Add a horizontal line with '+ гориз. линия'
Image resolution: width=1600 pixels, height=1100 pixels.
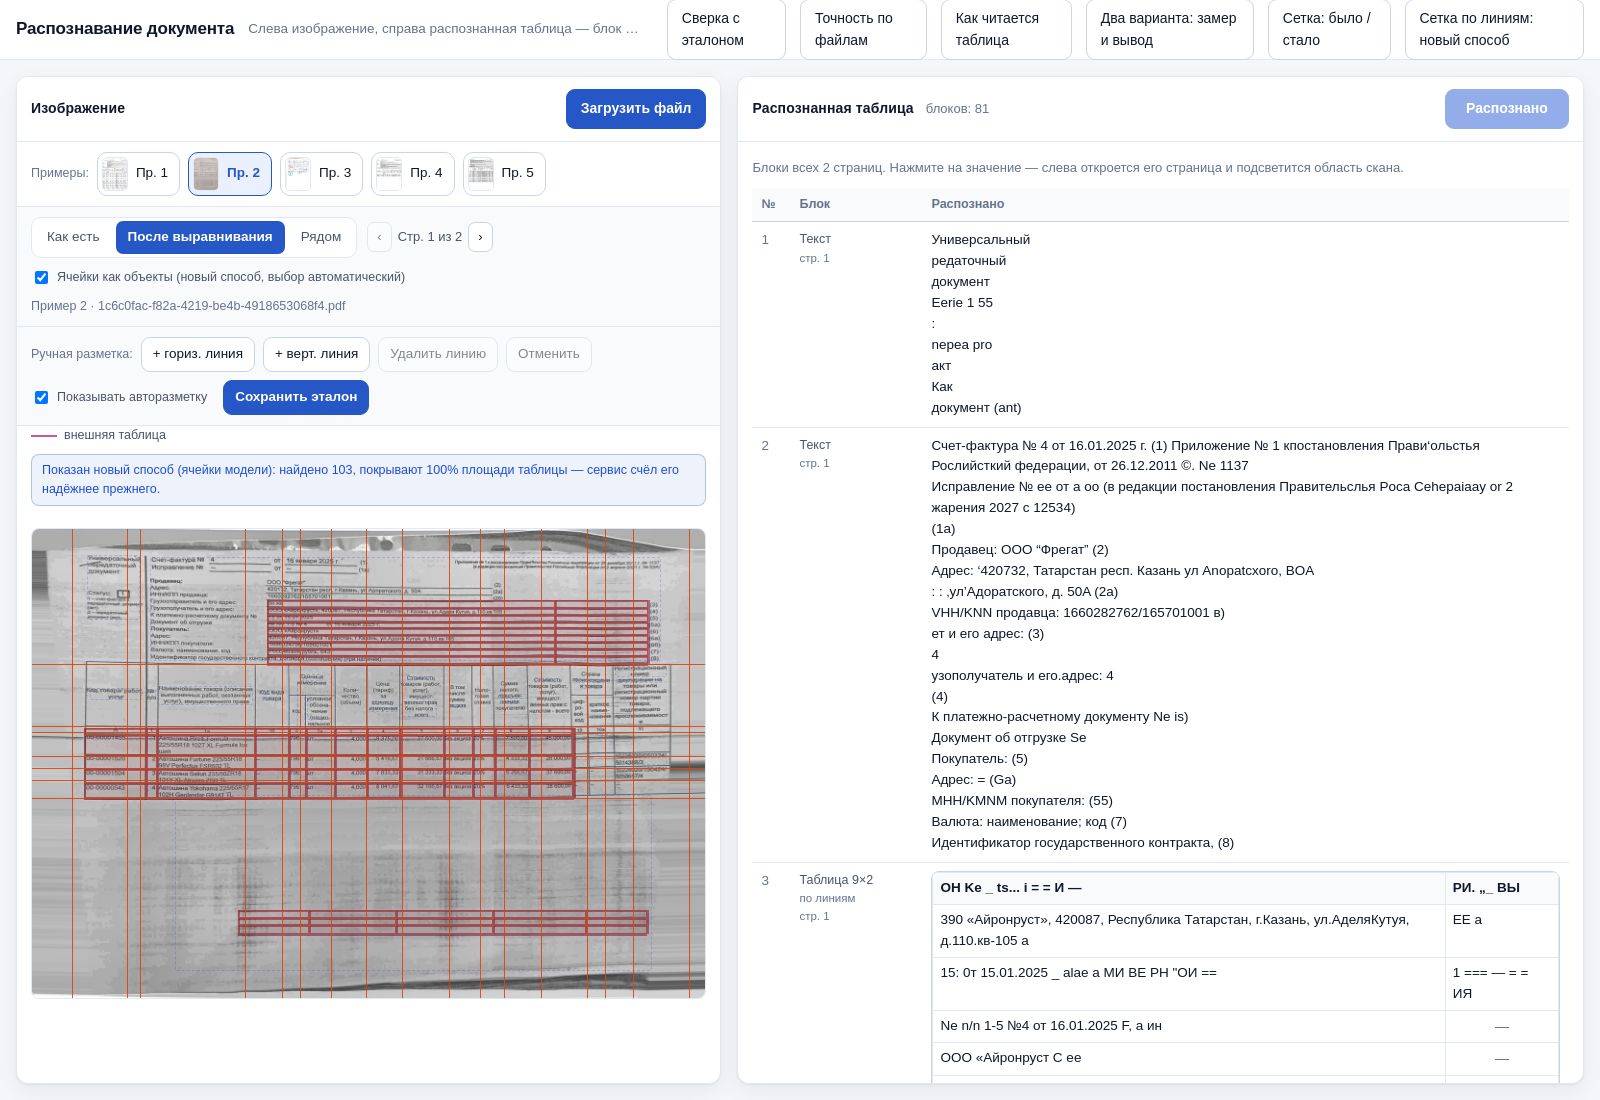[198, 355]
